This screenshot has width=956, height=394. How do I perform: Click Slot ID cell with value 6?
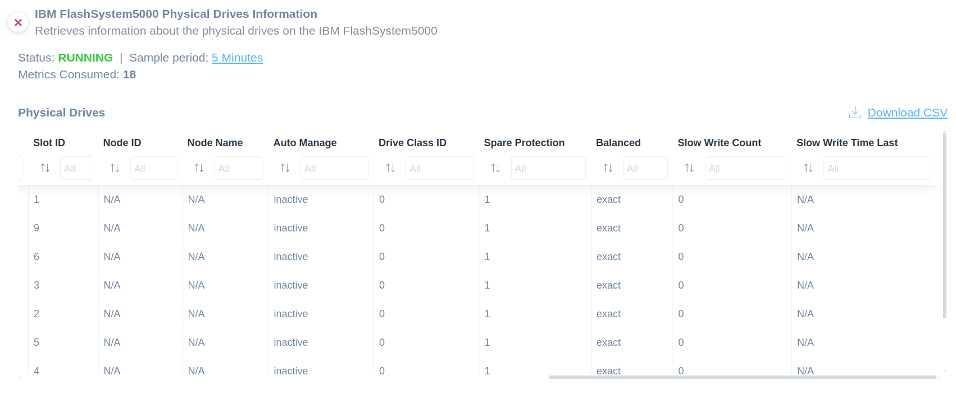point(36,257)
